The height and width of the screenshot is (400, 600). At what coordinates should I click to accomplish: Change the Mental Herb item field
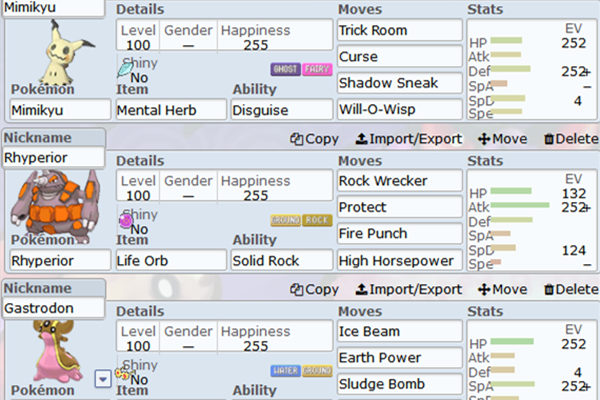[171, 110]
